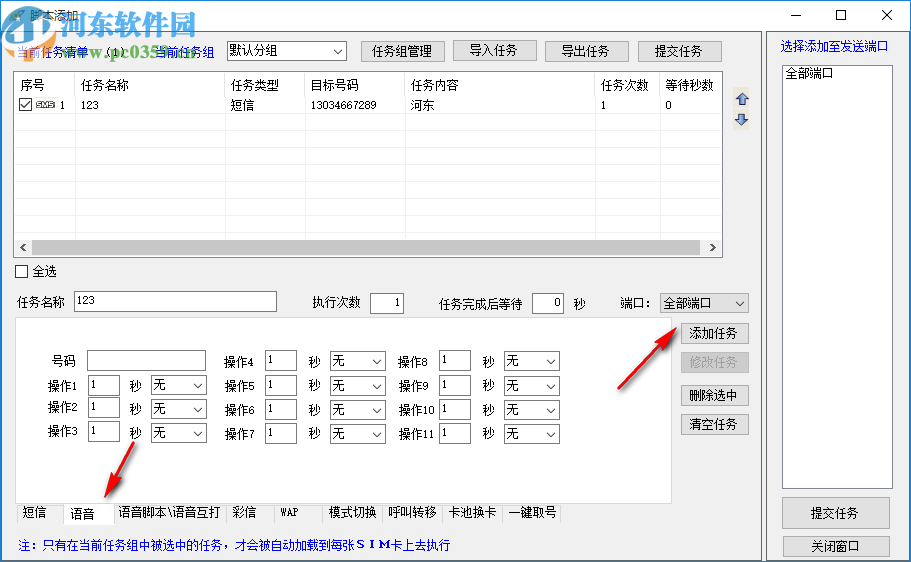Uncheck the checkbox for task 123
911x562 pixels.
pos(25,105)
